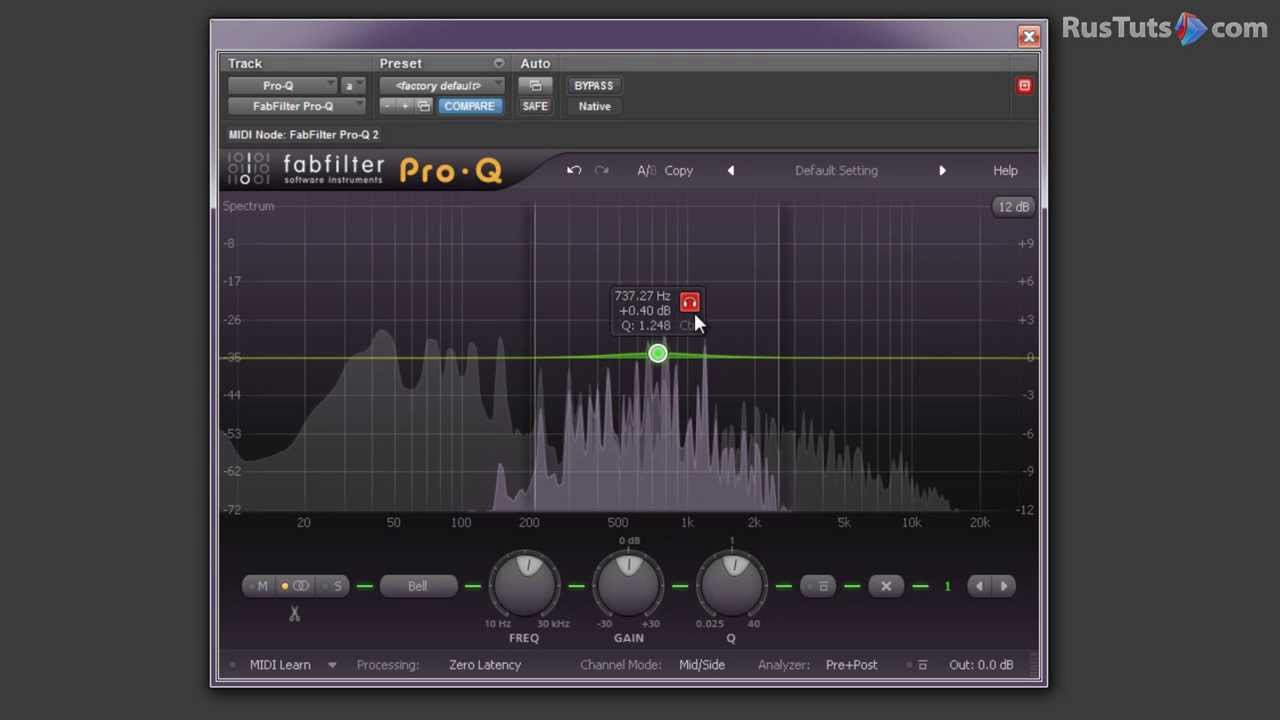
Task: Click the green band number 1
Action: [x=947, y=586]
